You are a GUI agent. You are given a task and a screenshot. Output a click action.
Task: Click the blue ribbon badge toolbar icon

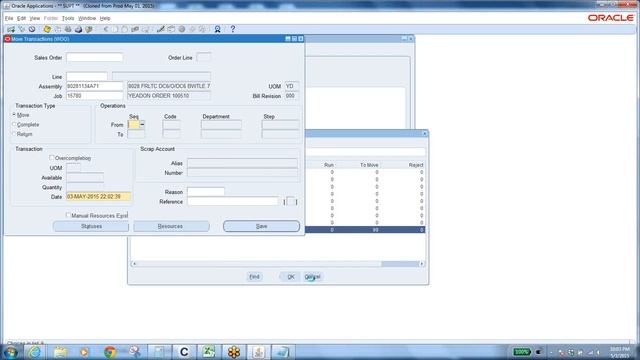pos(218,29)
